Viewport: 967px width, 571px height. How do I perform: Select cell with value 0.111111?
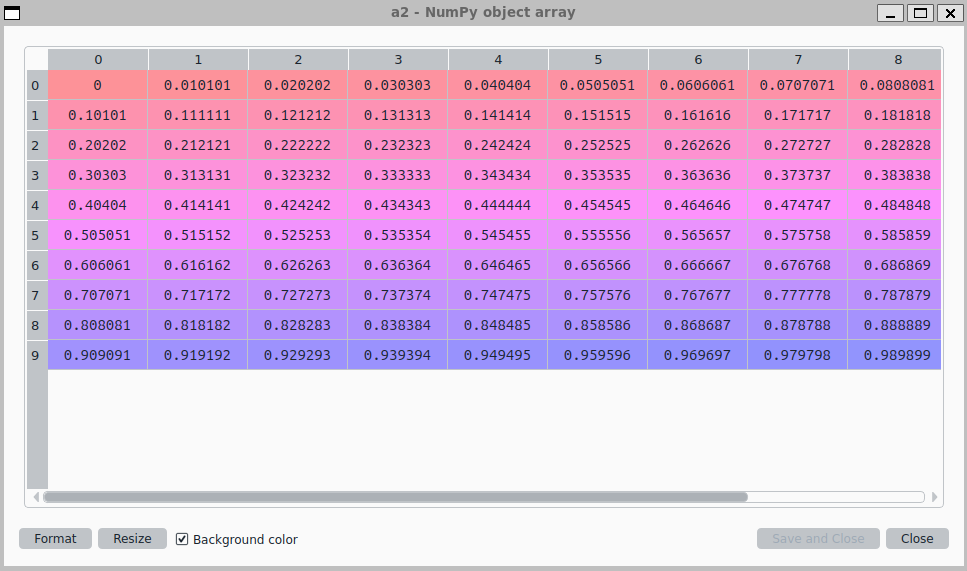(x=198, y=115)
